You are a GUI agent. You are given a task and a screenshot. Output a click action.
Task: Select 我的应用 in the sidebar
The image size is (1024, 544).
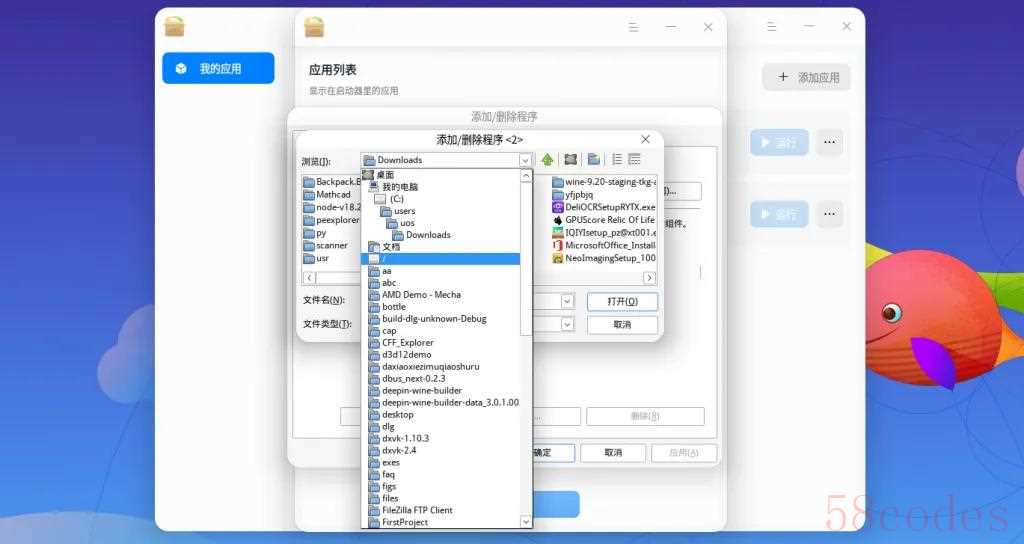[x=218, y=68]
